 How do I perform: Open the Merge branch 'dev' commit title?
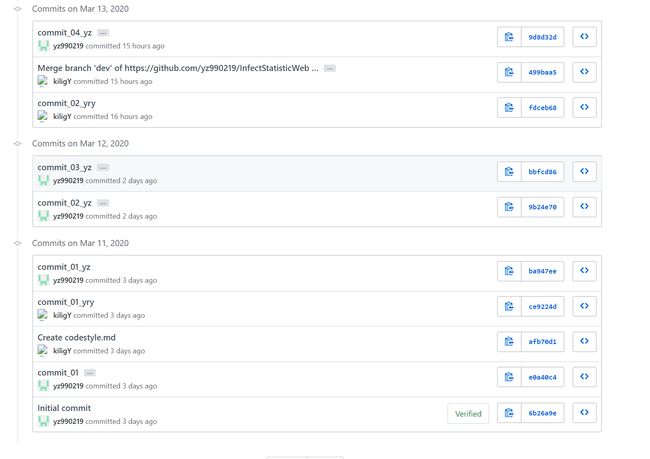[x=178, y=68]
